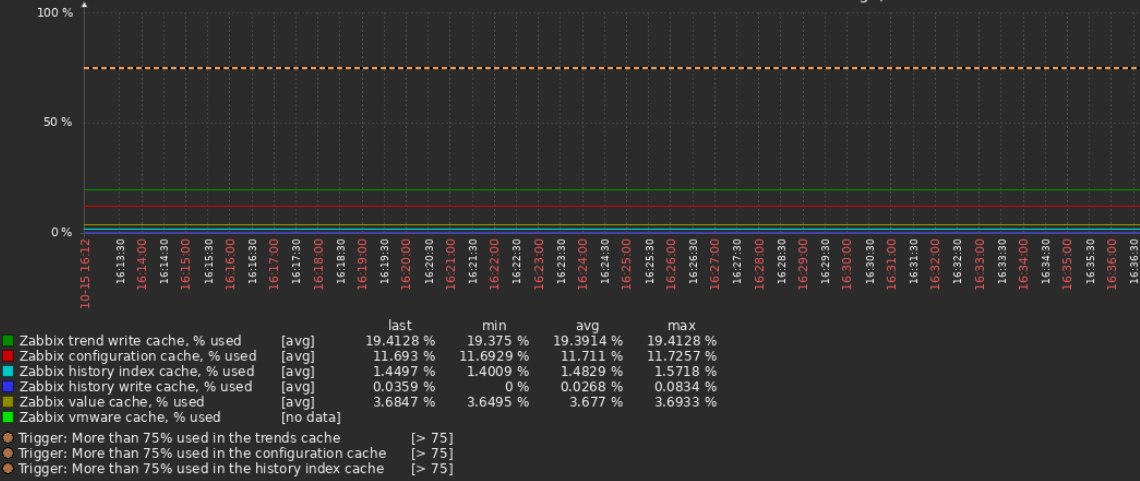Click the [no data] vmware cache entry
1140x481 pixels.
[310, 417]
